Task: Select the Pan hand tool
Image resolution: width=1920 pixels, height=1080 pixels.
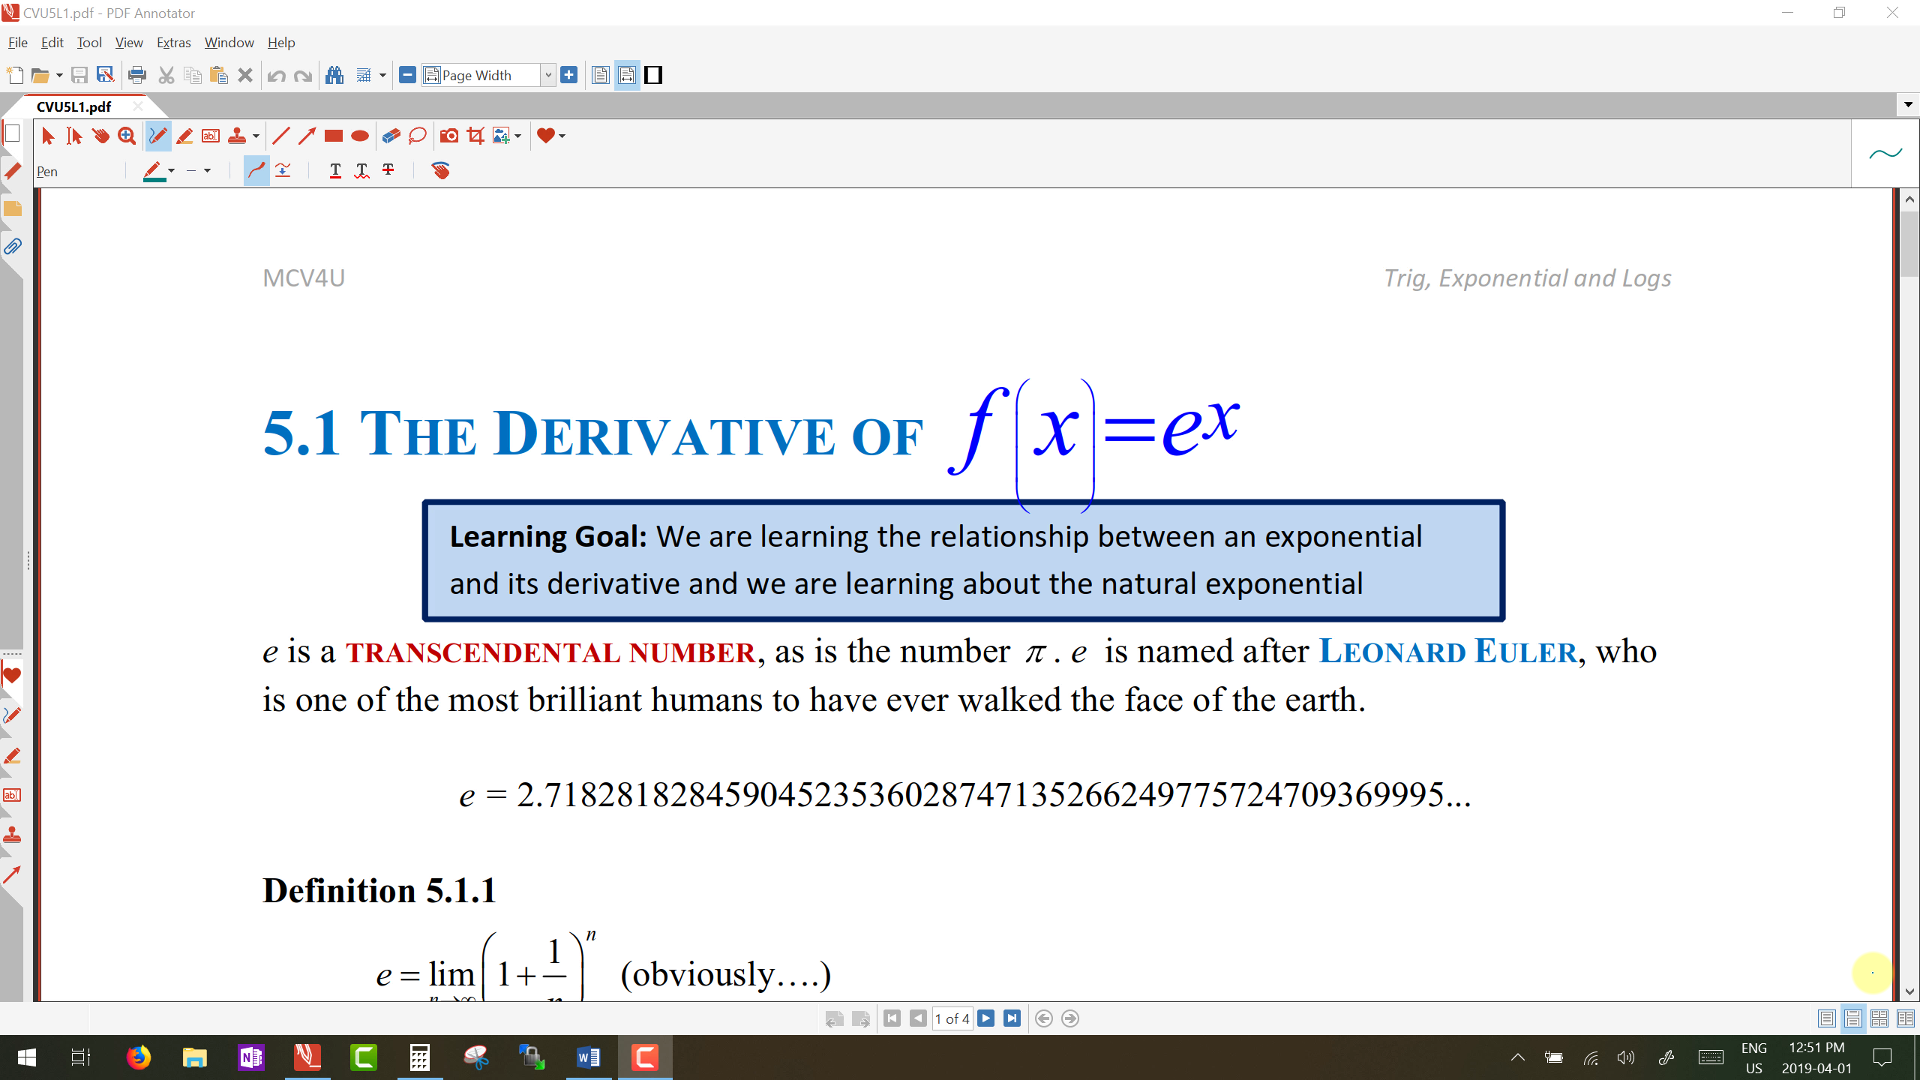Action: tap(101, 136)
